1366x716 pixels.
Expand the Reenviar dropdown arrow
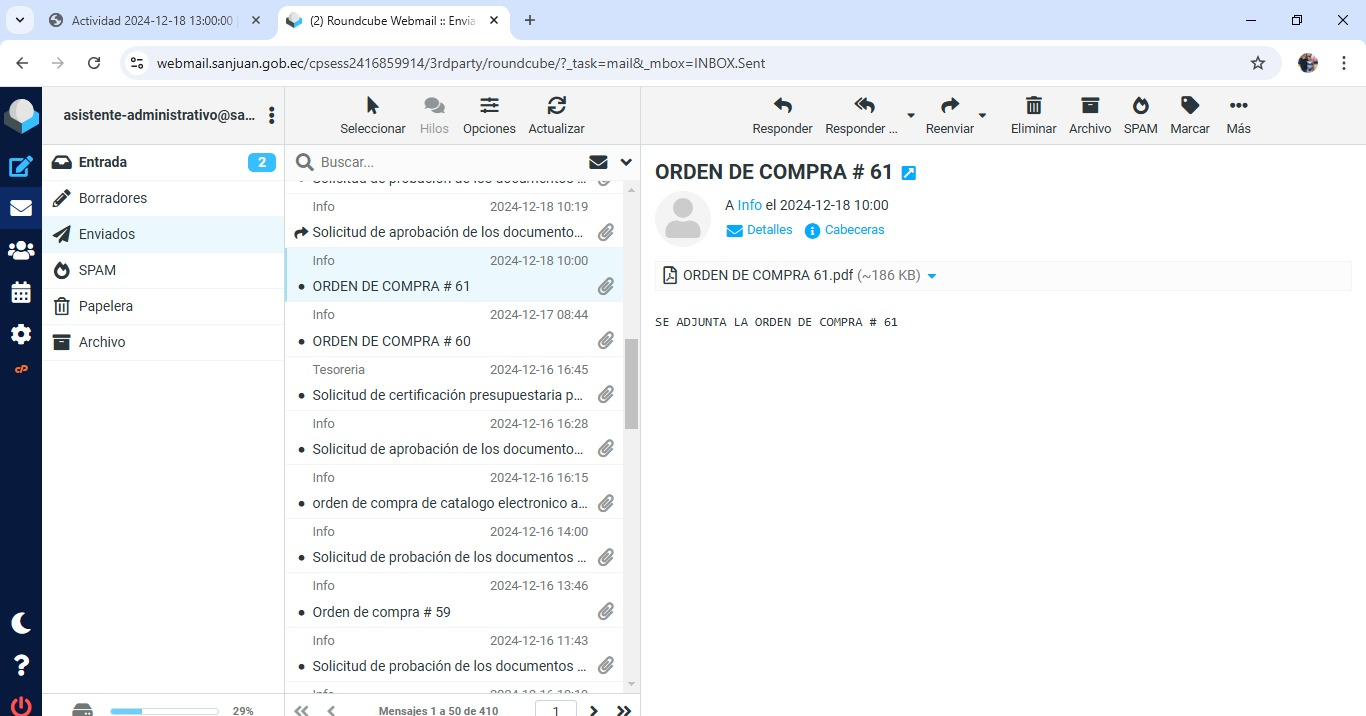[982, 116]
